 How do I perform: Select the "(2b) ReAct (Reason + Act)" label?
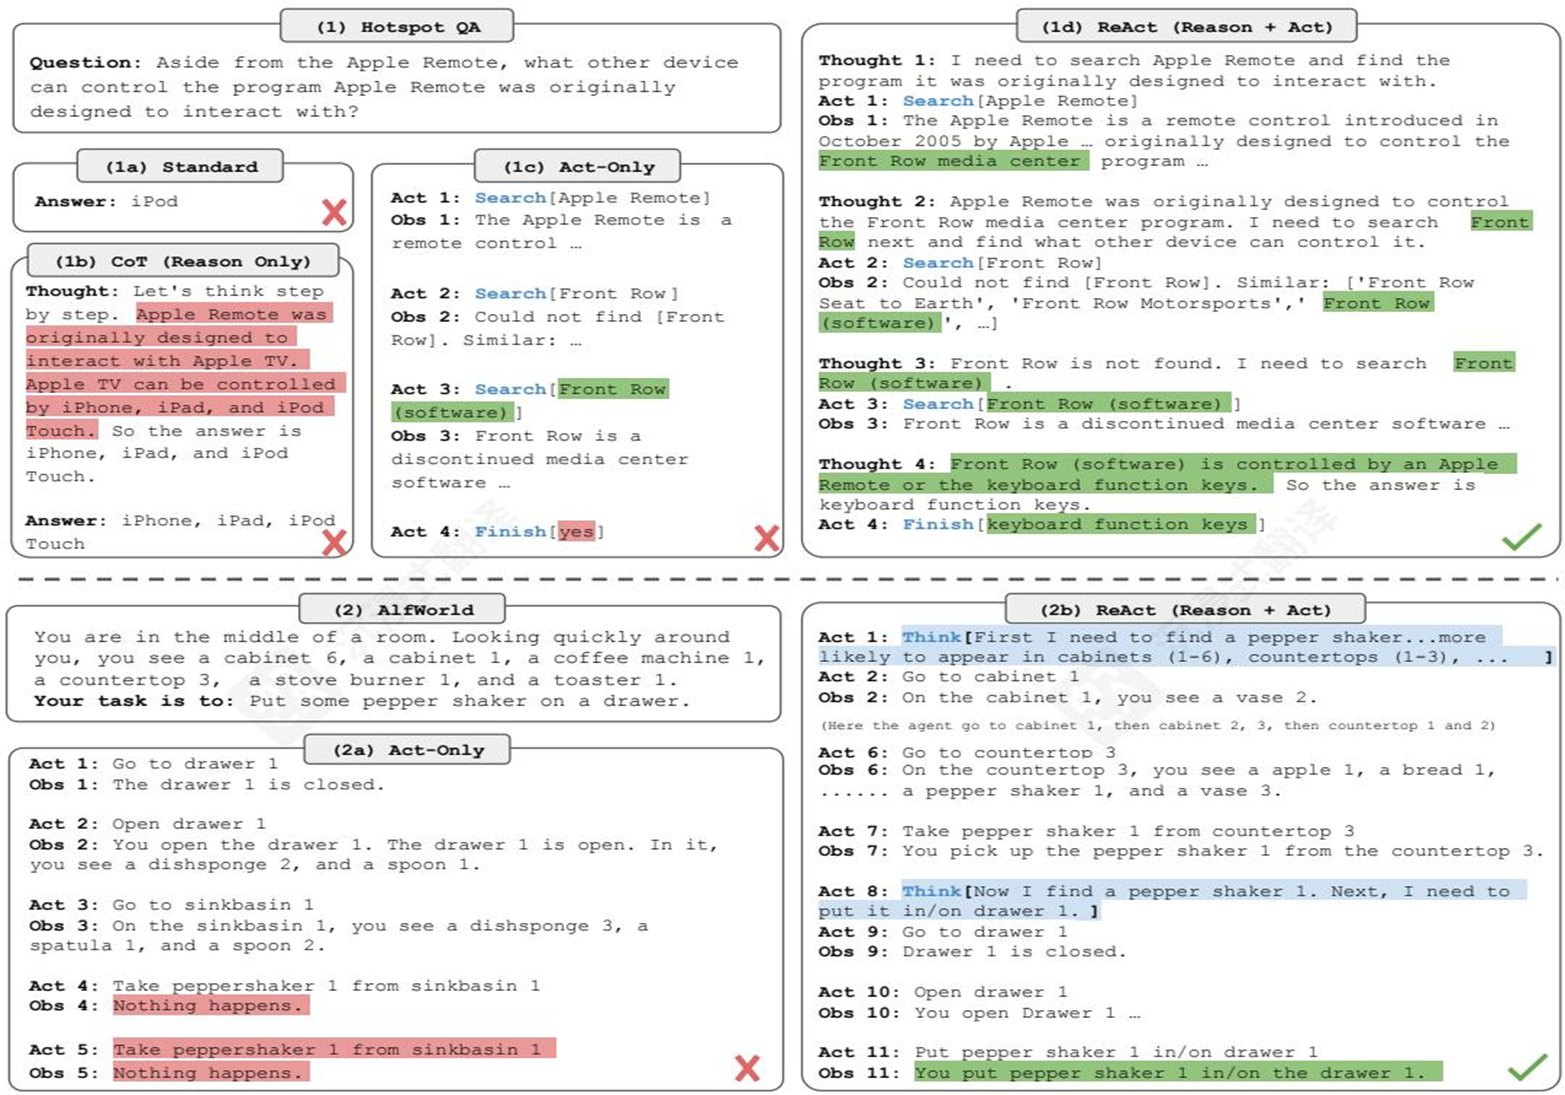(x=1185, y=609)
